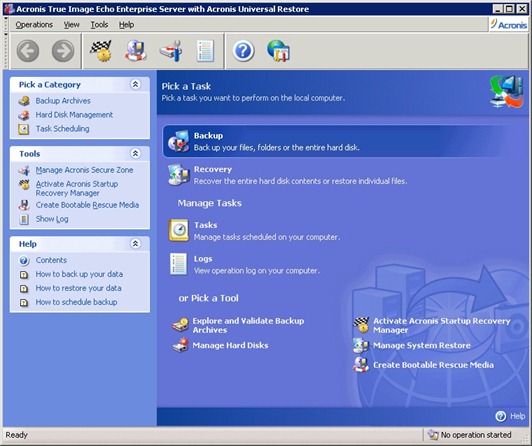This screenshot has height=446, width=532.
Task: Click the "No operation started" status text
Action: coord(476,435)
